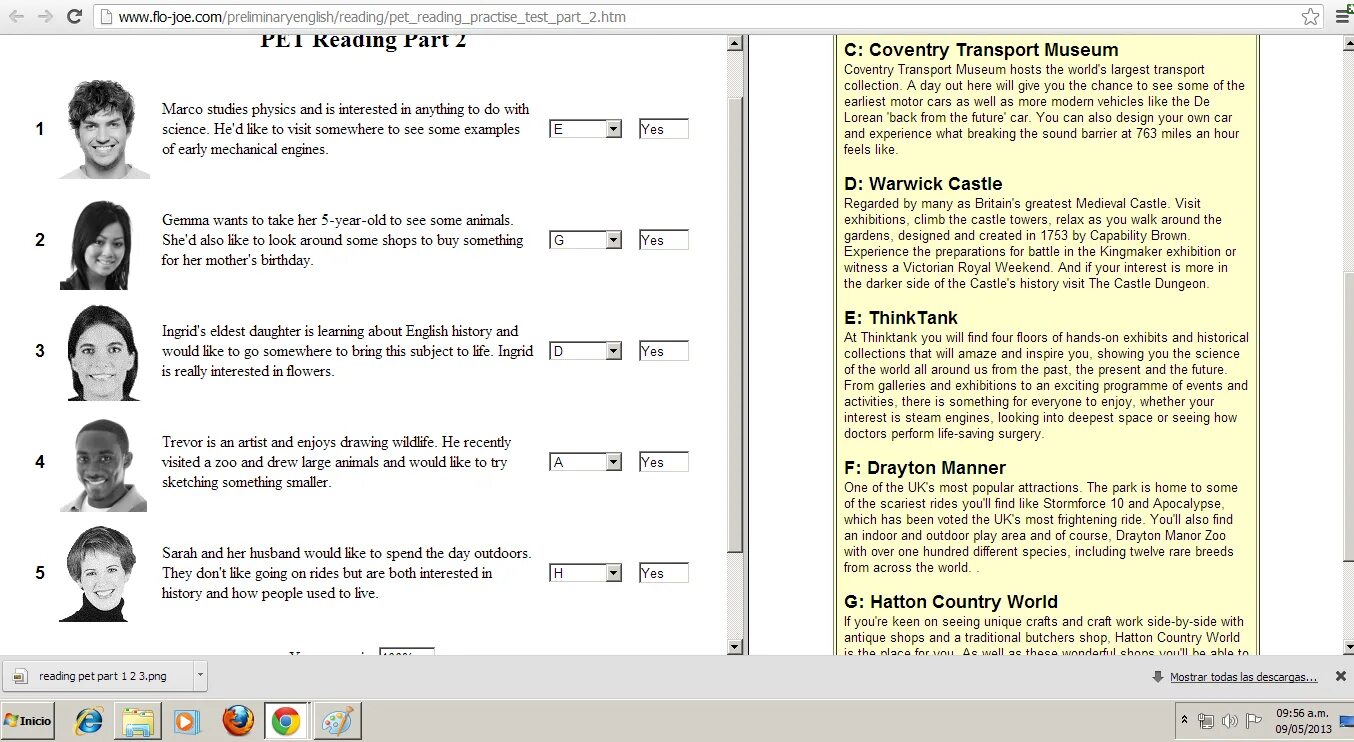Click the page icon in the address bar
Viewport: 1354px width, 742px height.
coord(106,17)
